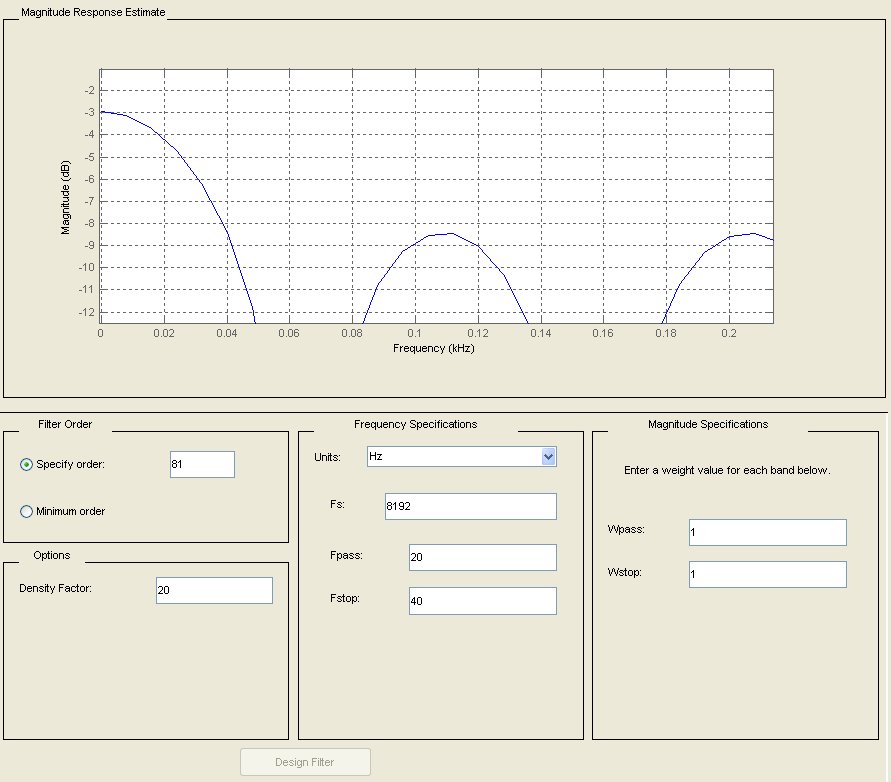The height and width of the screenshot is (782, 891).
Task: Click into the Fpass input field
Action: [x=482, y=557]
